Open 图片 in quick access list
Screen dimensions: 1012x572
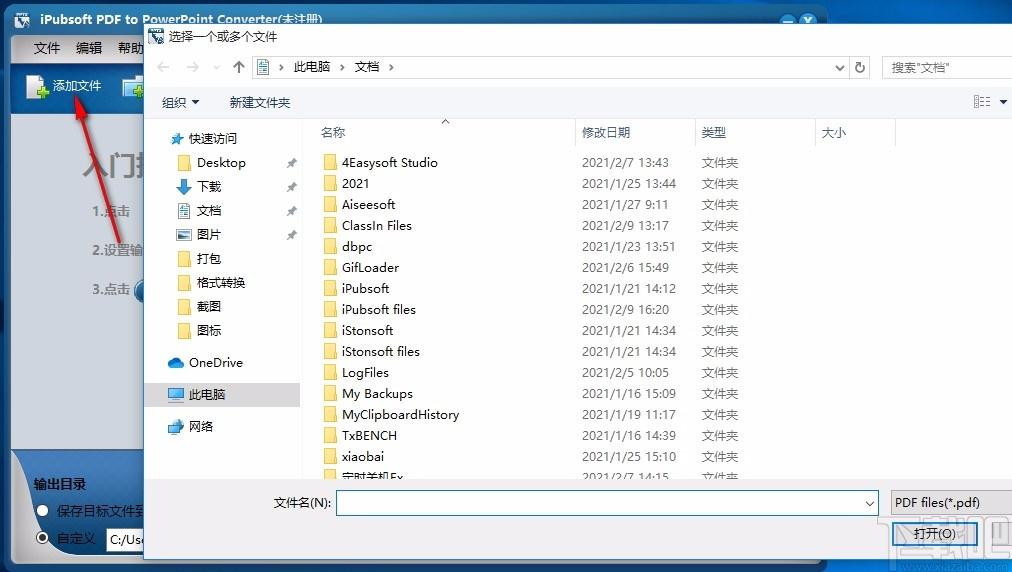pos(208,234)
